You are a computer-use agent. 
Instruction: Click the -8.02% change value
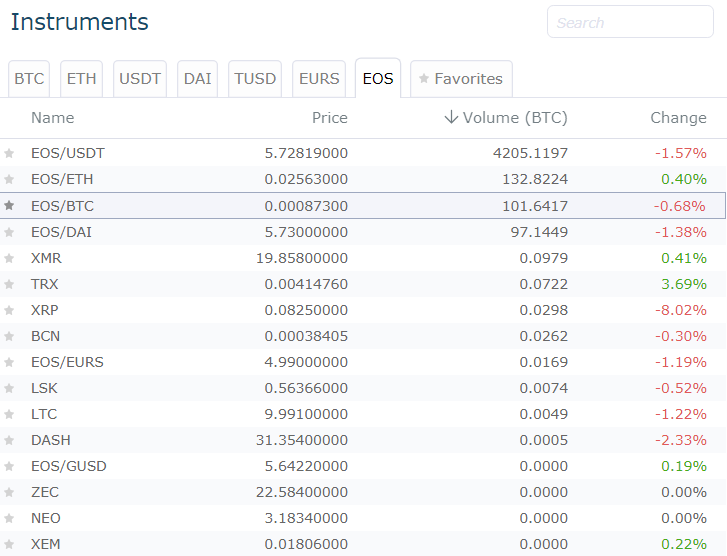point(681,310)
